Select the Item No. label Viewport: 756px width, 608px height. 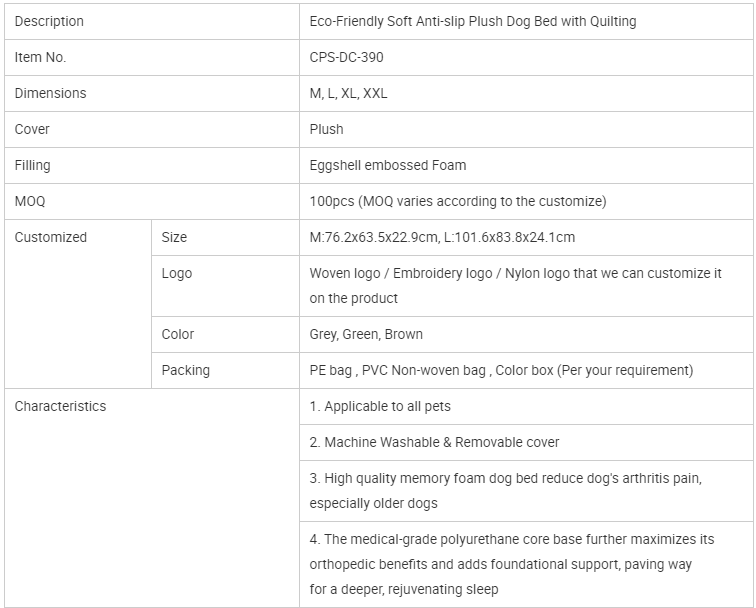(40, 57)
